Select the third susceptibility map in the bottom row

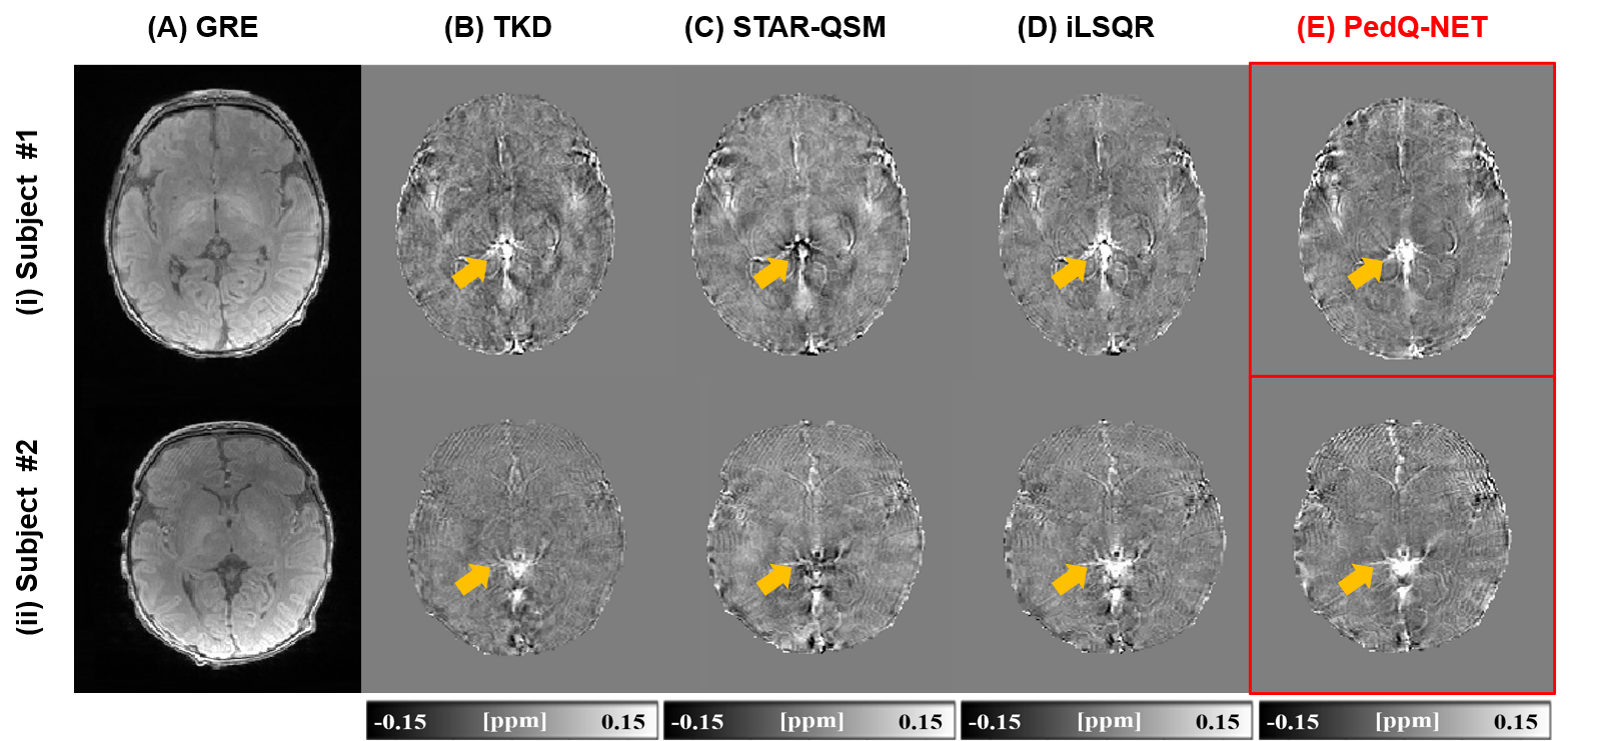pyautogui.click(x=1114, y=537)
